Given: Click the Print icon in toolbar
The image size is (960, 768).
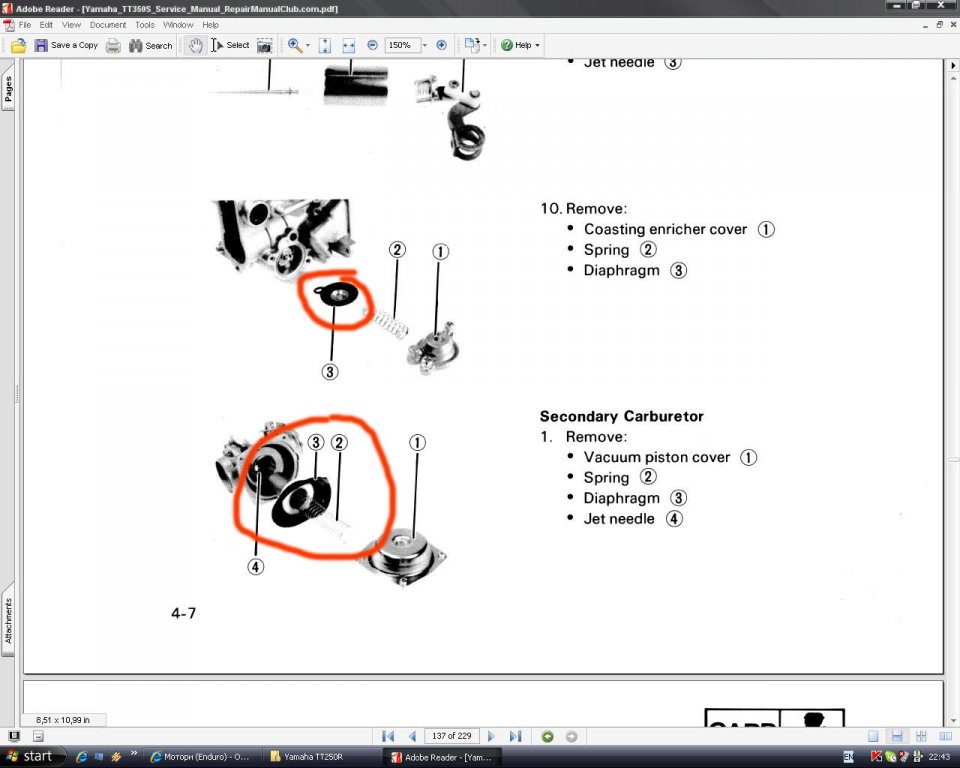Looking at the screenshot, I should [x=113, y=45].
